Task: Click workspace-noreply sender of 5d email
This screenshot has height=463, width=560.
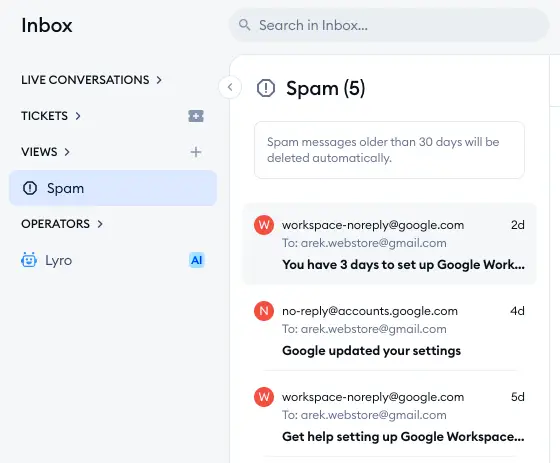Action: pos(373,397)
